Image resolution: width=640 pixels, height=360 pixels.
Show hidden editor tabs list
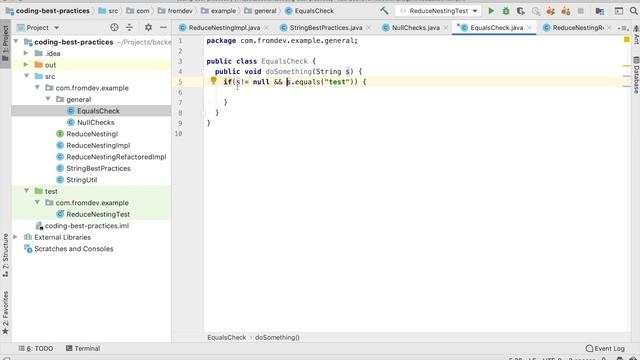coord(622,28)
